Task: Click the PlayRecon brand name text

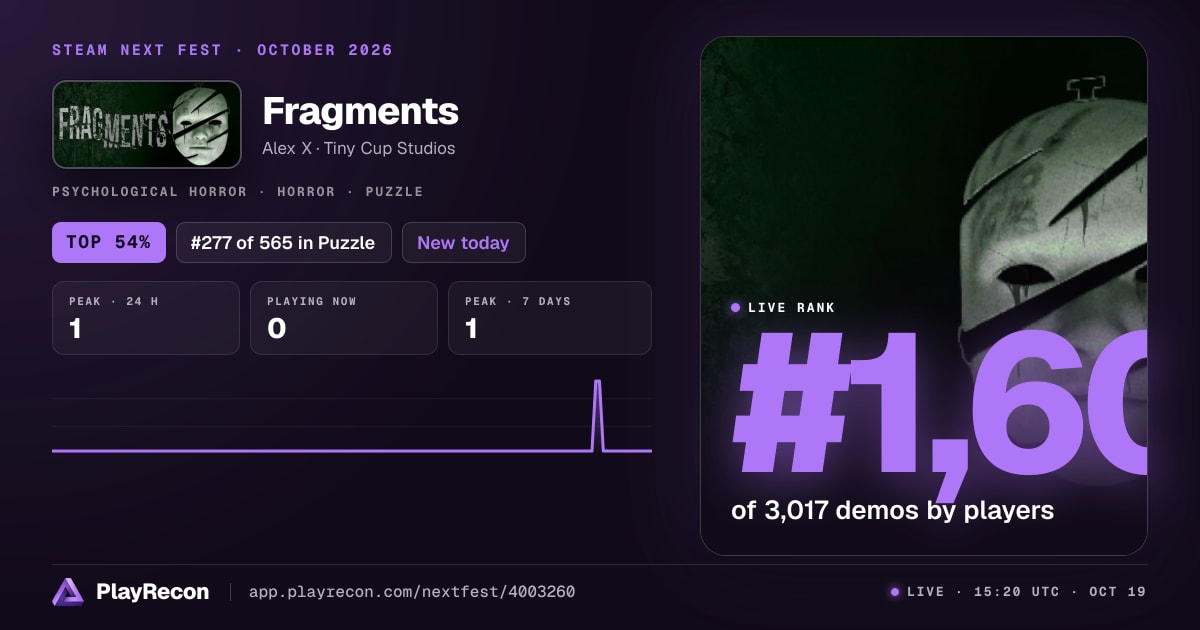Action: (153, 592)
